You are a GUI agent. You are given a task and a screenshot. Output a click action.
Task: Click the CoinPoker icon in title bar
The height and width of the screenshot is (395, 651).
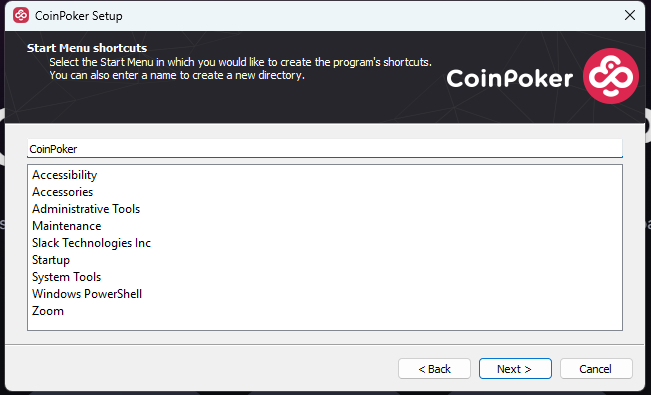coord(21,15)
